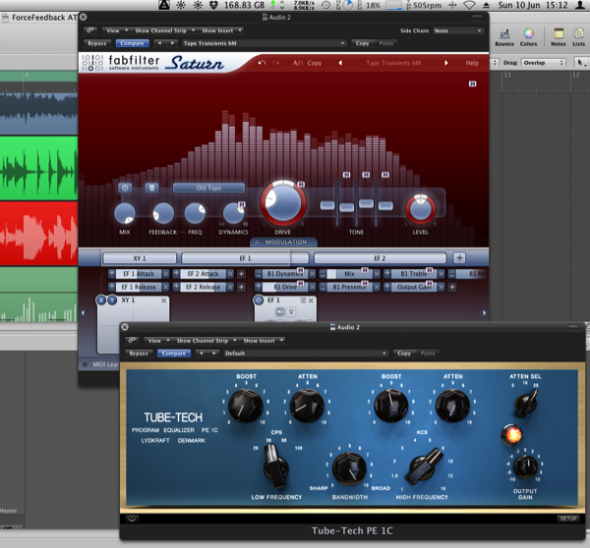
Task: Remove the EF 1 Attack modulation slot
Action: coord(166,274)
